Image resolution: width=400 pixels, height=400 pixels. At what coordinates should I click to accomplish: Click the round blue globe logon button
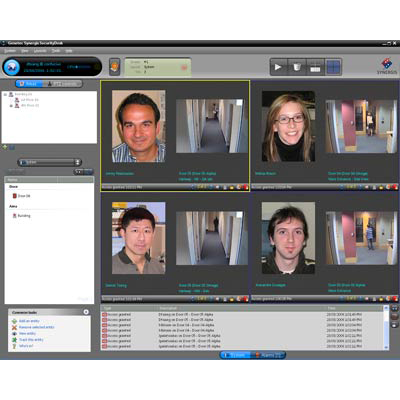[x=12, y=67]
